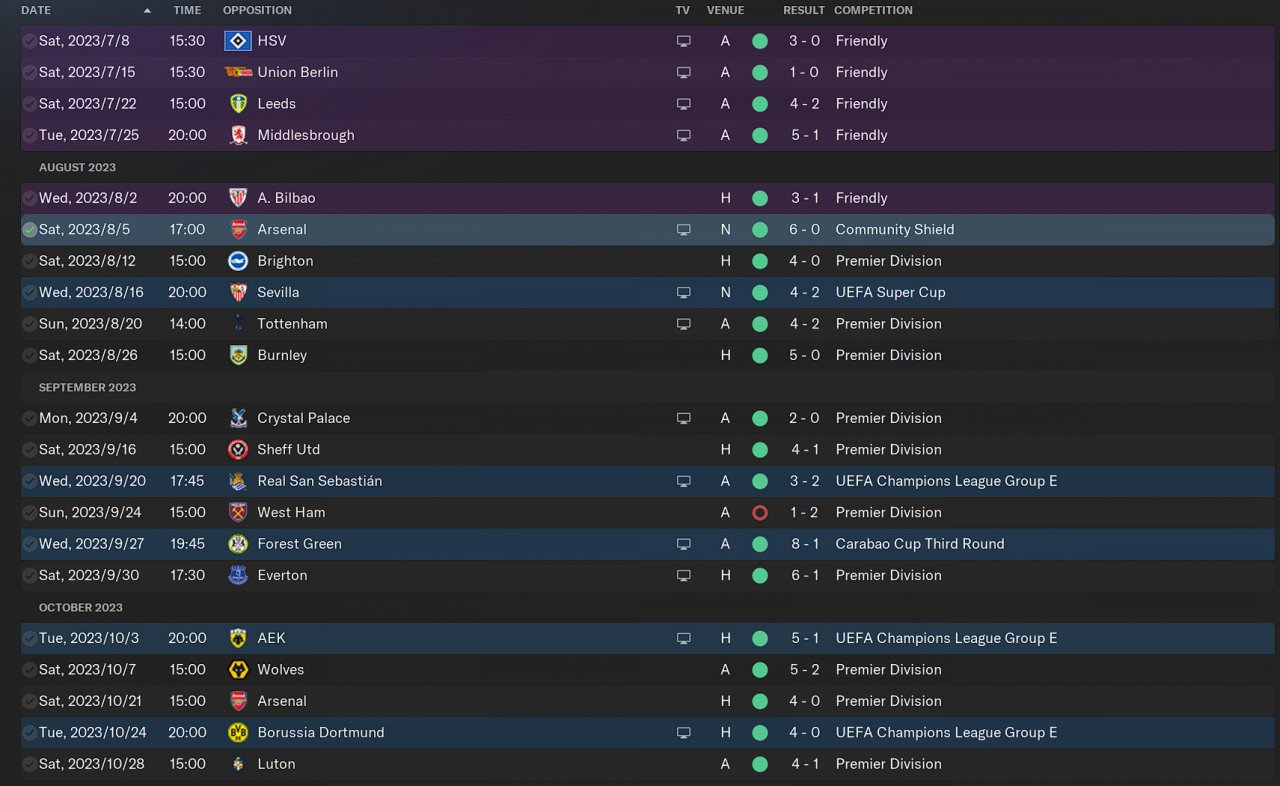Click the COMPETITION column header
Screen dimensions: 1280x786
point(873,10)
